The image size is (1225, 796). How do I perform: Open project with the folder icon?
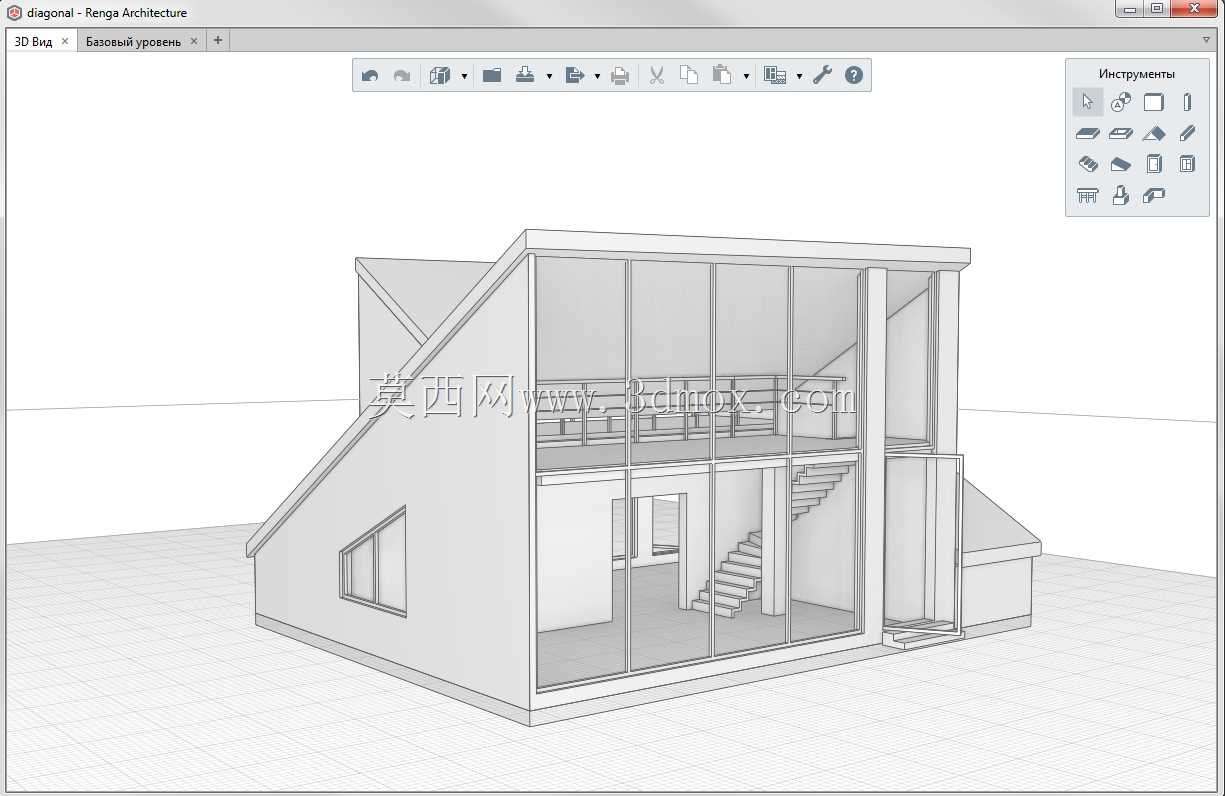click(x=492, y=75)
